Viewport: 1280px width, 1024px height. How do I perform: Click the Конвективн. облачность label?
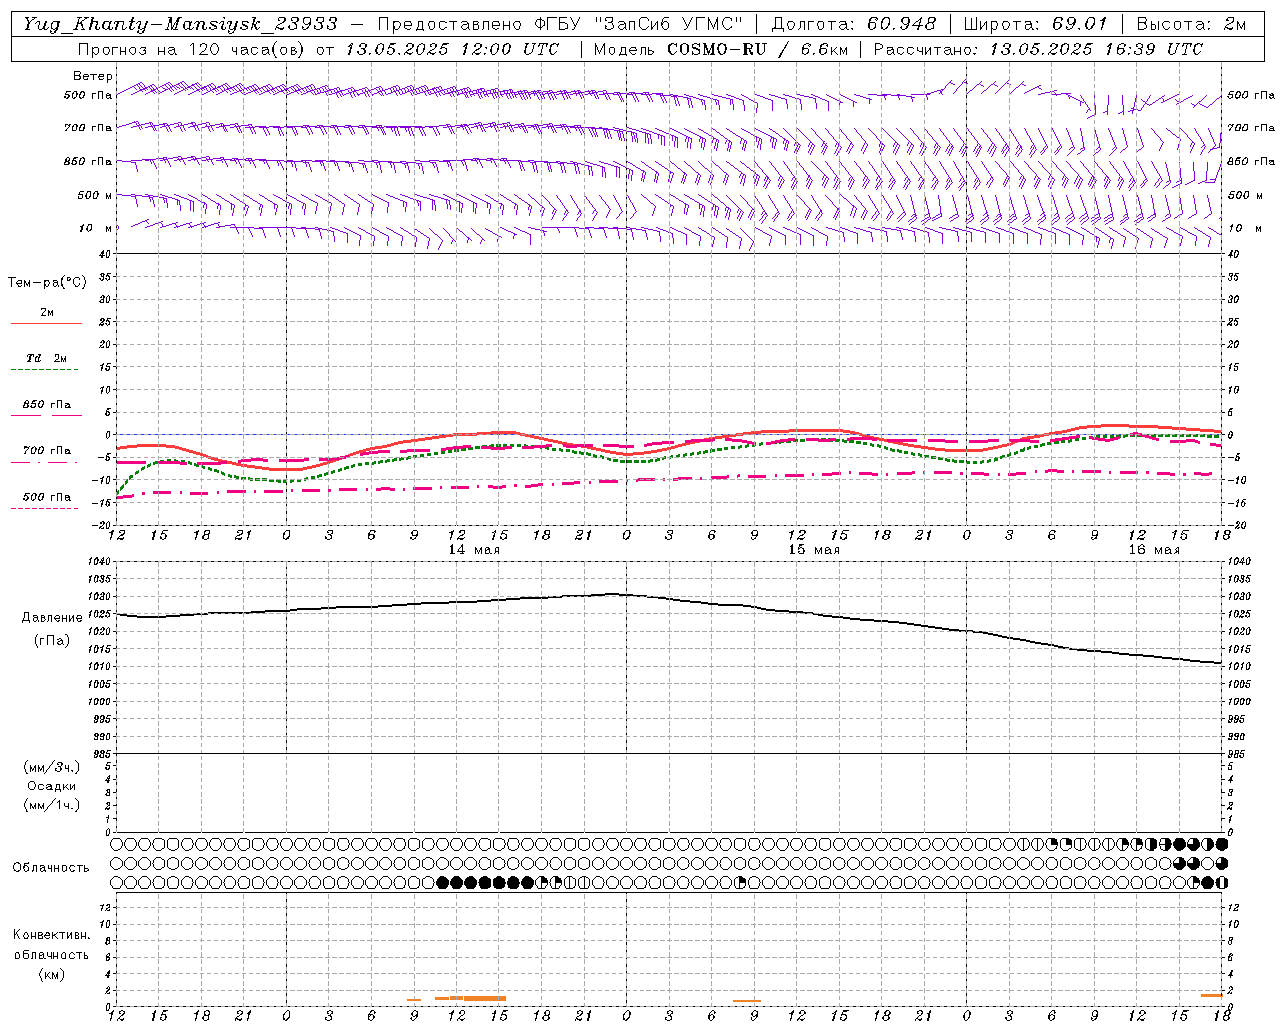click(51, 945)
